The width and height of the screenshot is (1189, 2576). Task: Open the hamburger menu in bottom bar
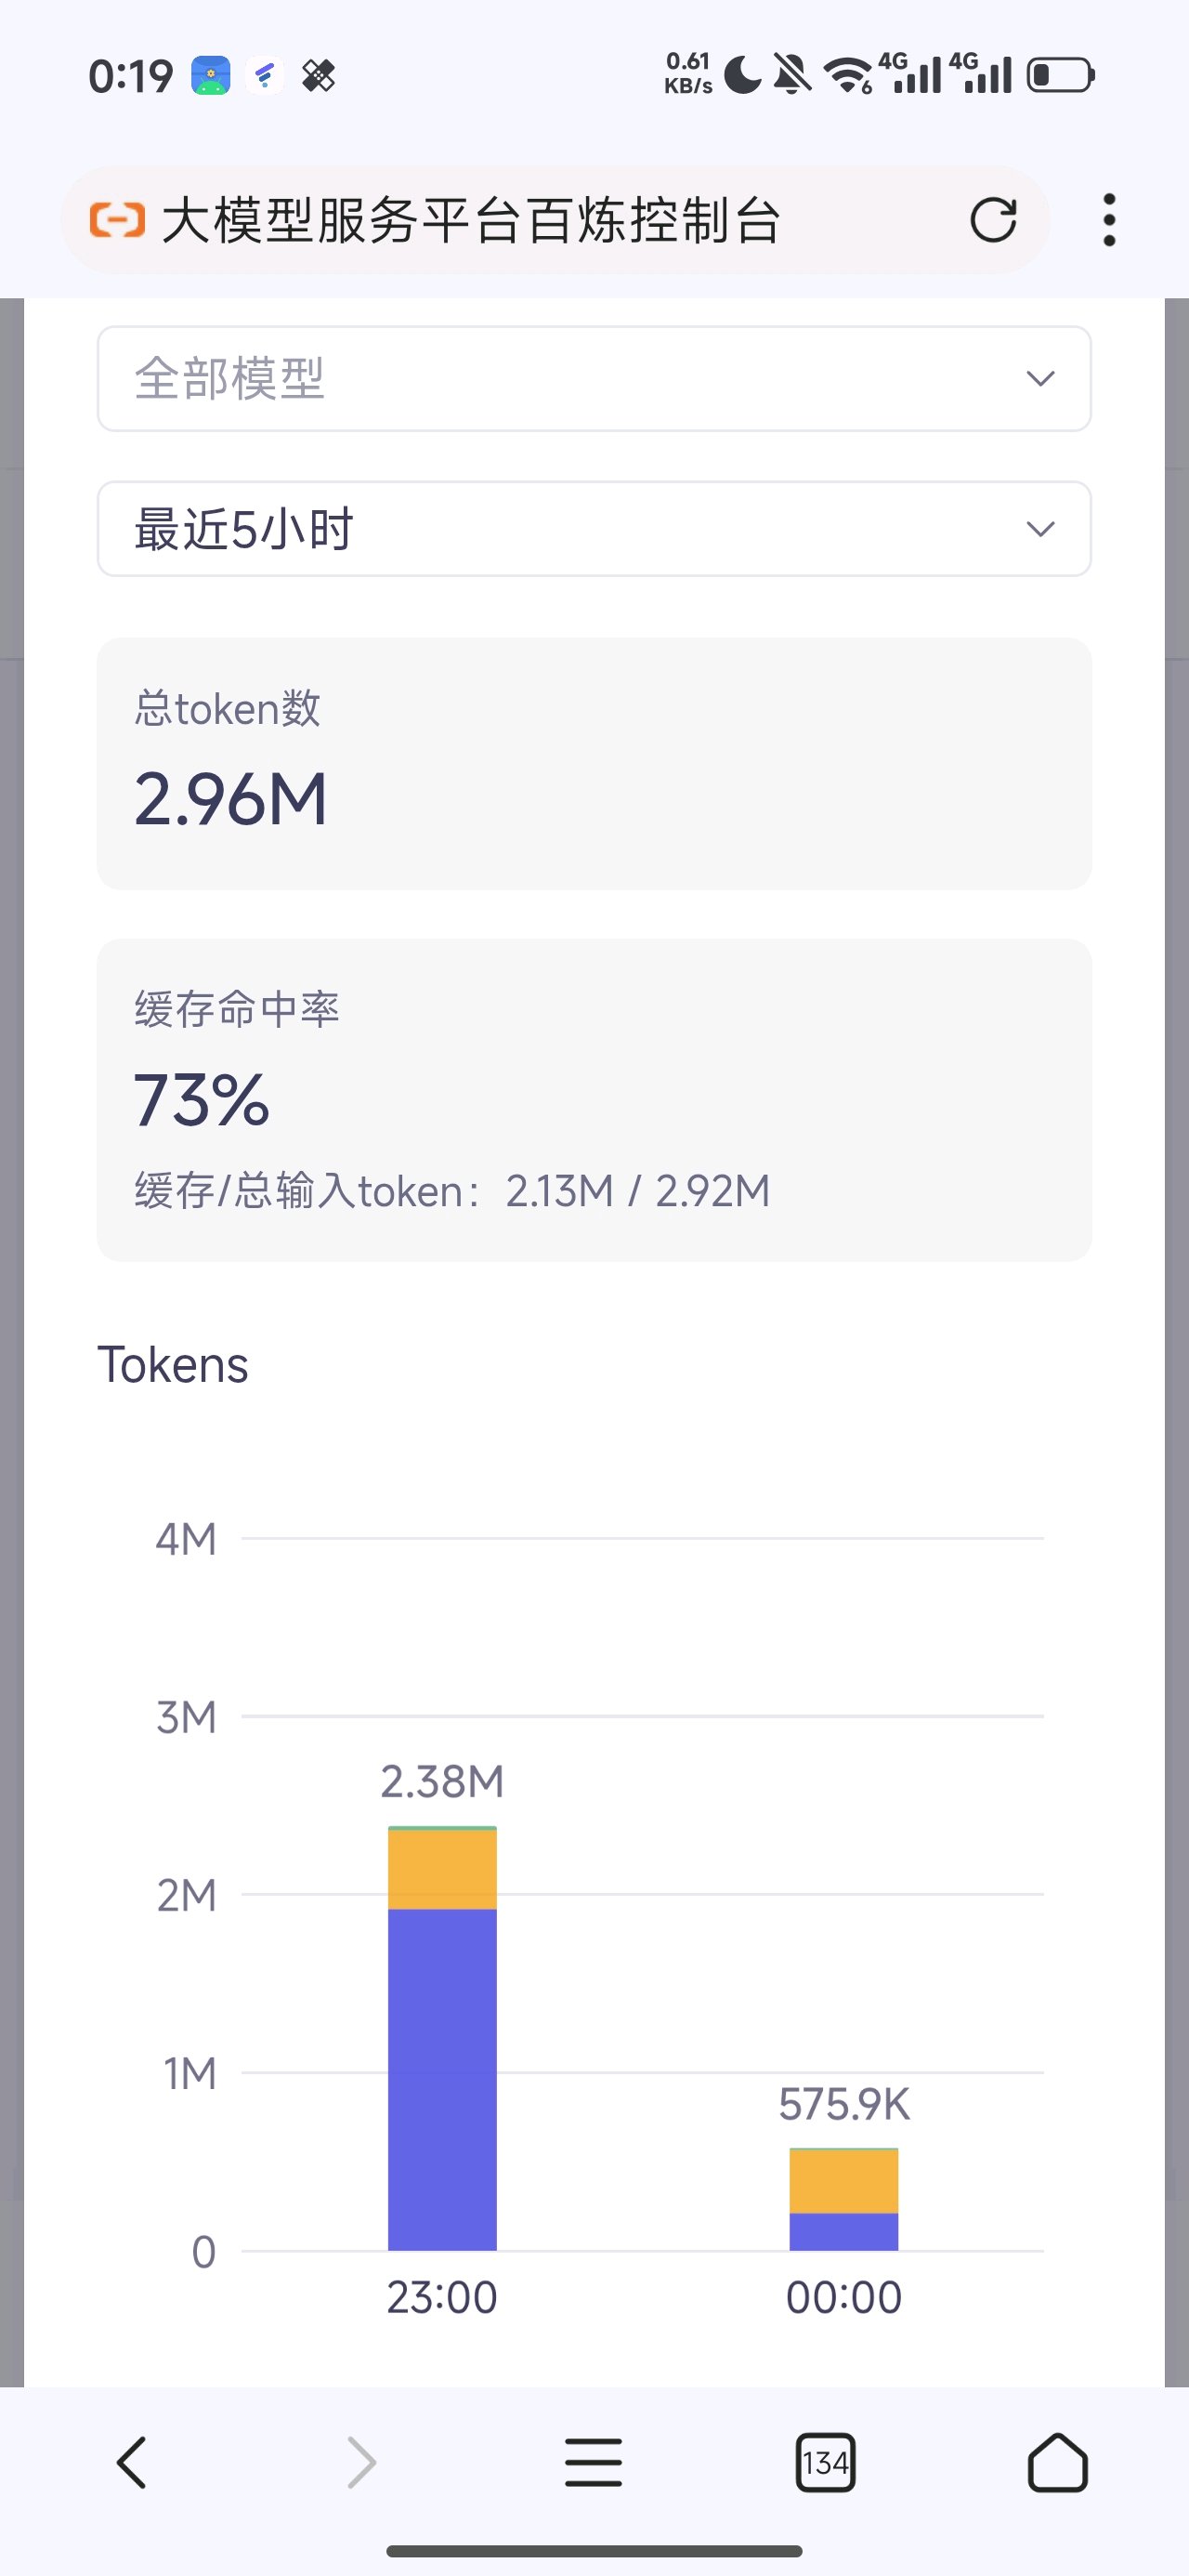[594, 2462]
